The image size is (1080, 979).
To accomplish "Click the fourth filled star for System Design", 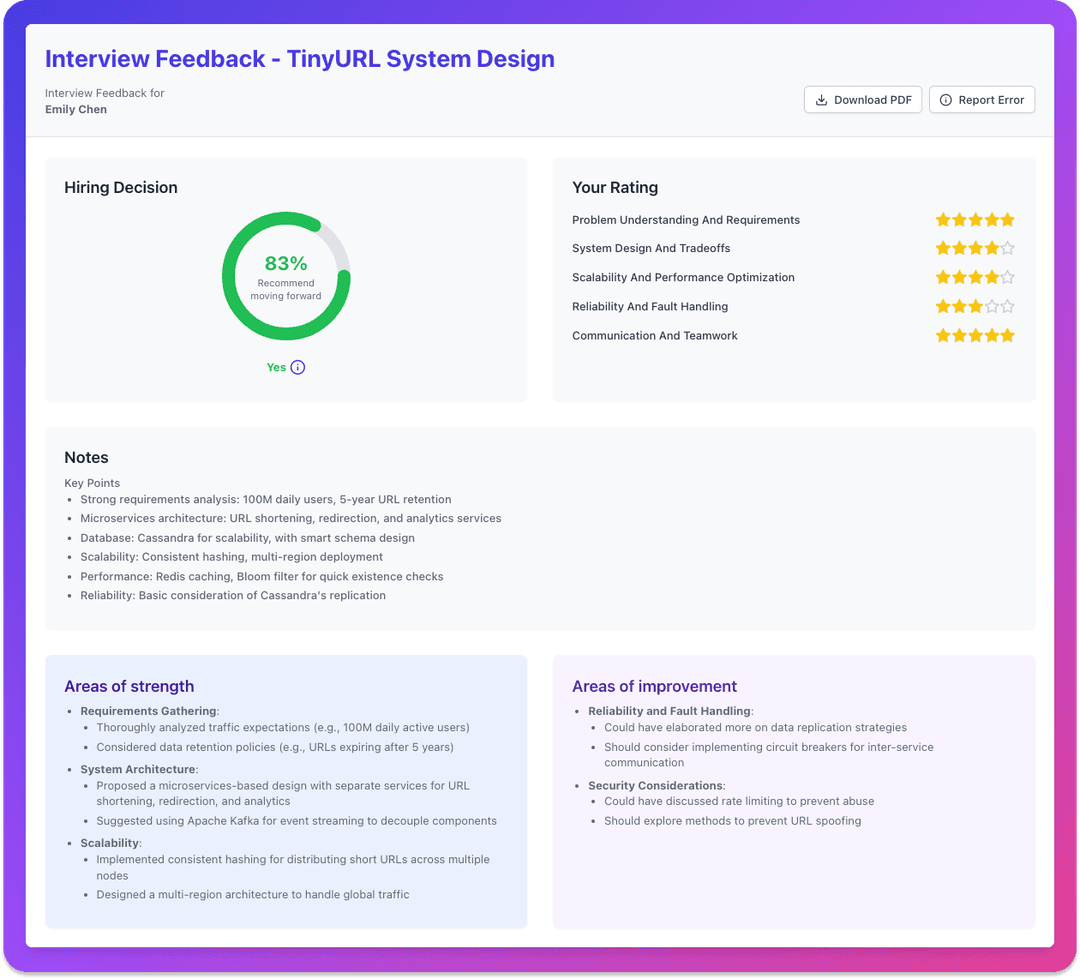I will [991, 248].
